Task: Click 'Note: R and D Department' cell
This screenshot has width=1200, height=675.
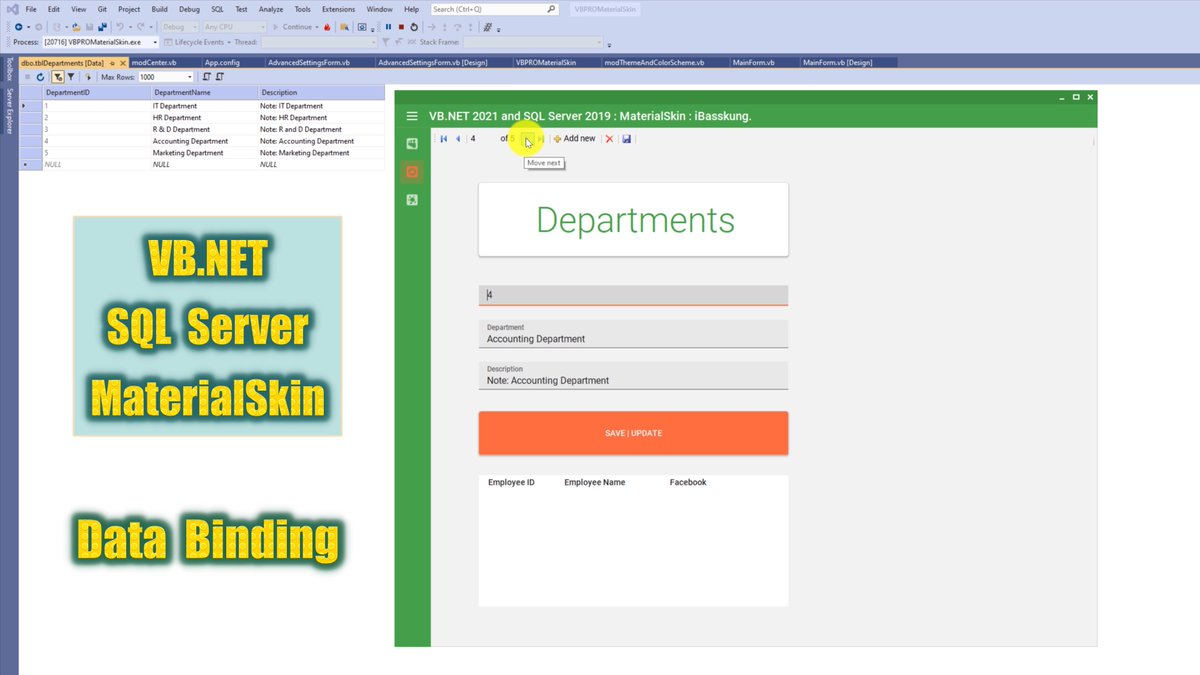Action: tap(320, 129)
